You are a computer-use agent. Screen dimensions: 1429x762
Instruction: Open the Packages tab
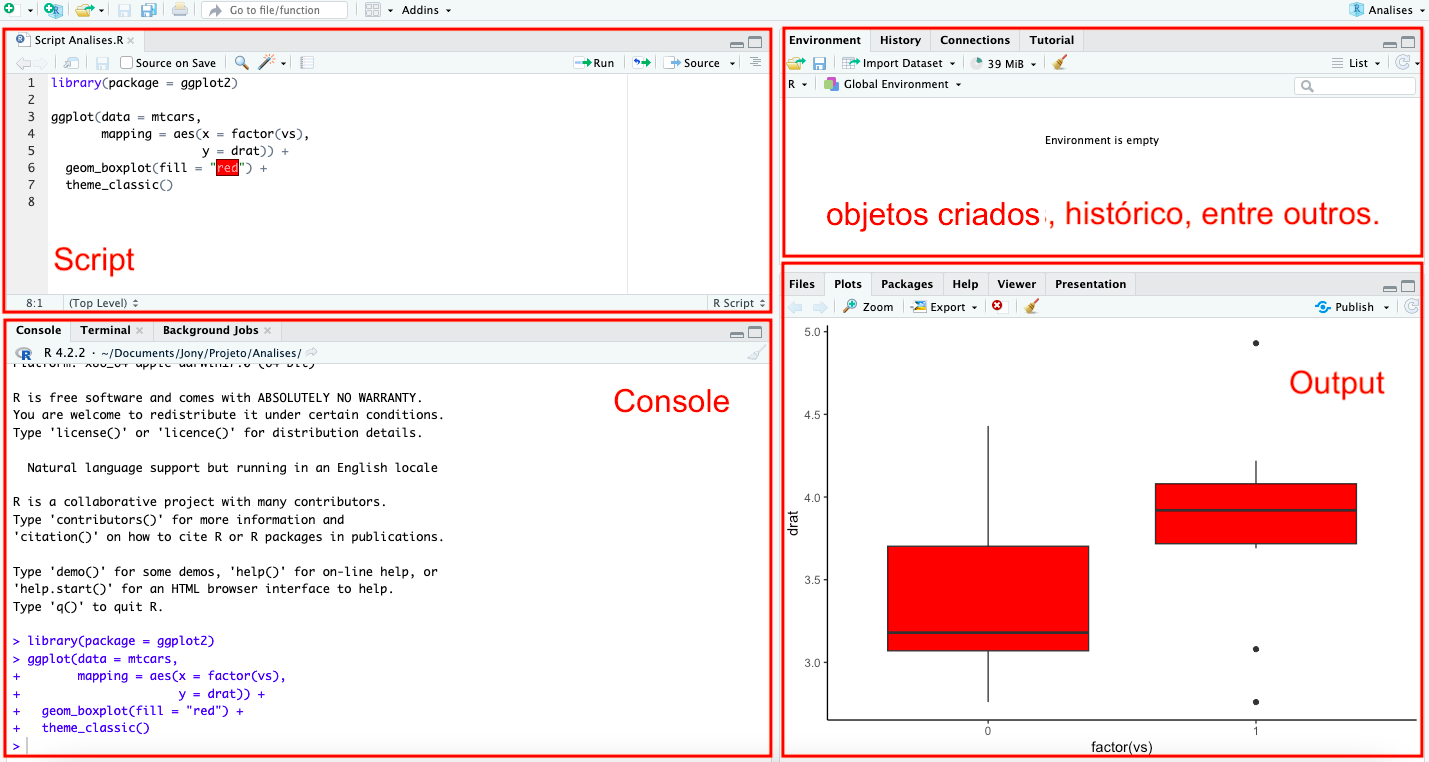tap(907, 284)
